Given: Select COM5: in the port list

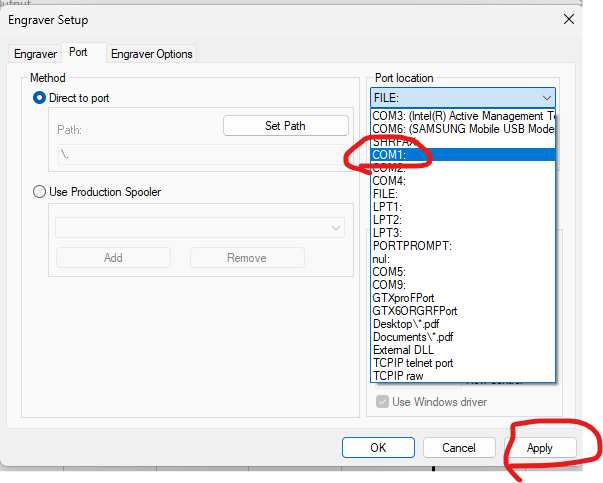Looking at the screenshot, I should click(463, 272).
